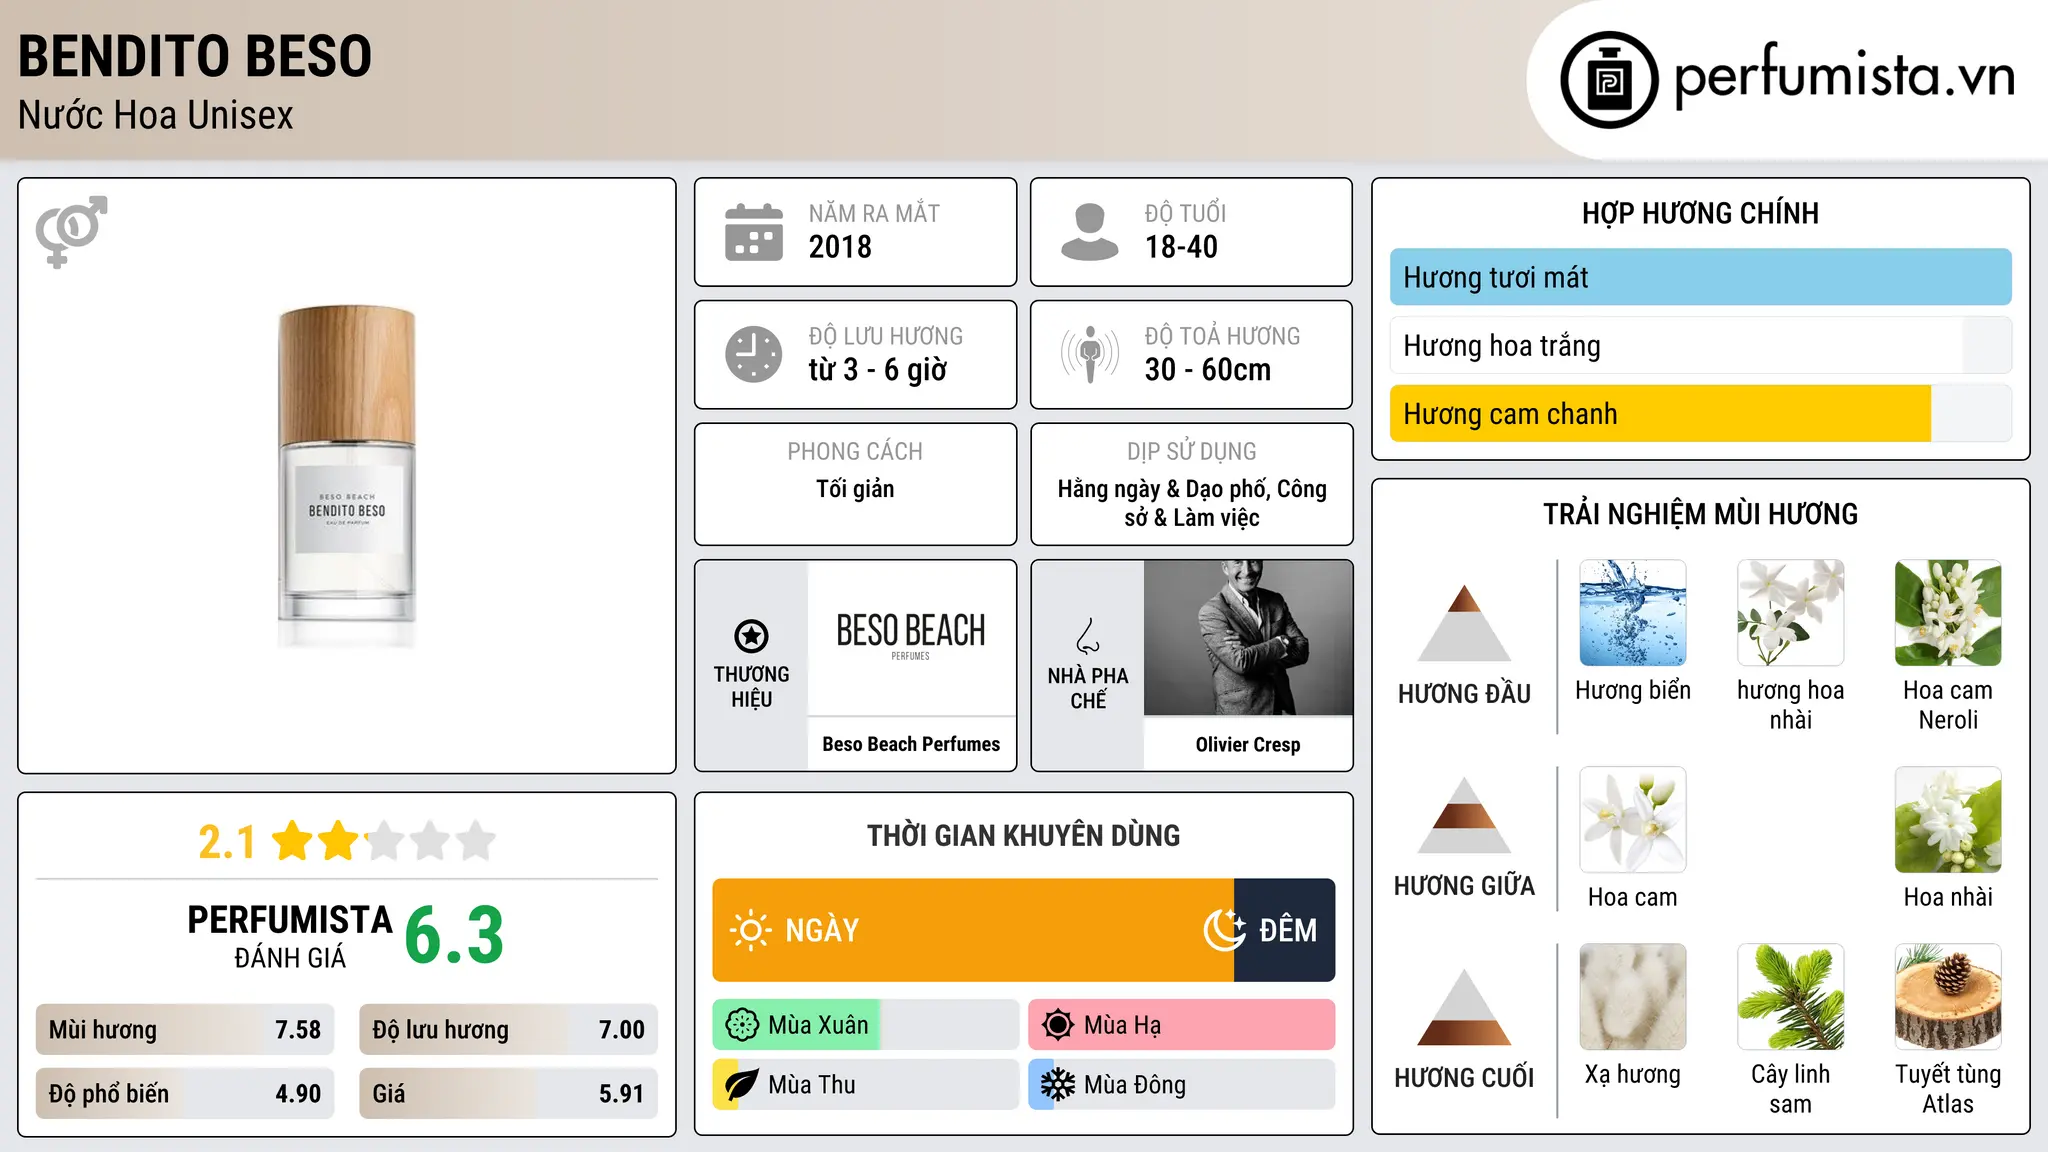Click the orange Ngày time bar
This screenshot has width=2048, height=1152.
pos(973,930)
